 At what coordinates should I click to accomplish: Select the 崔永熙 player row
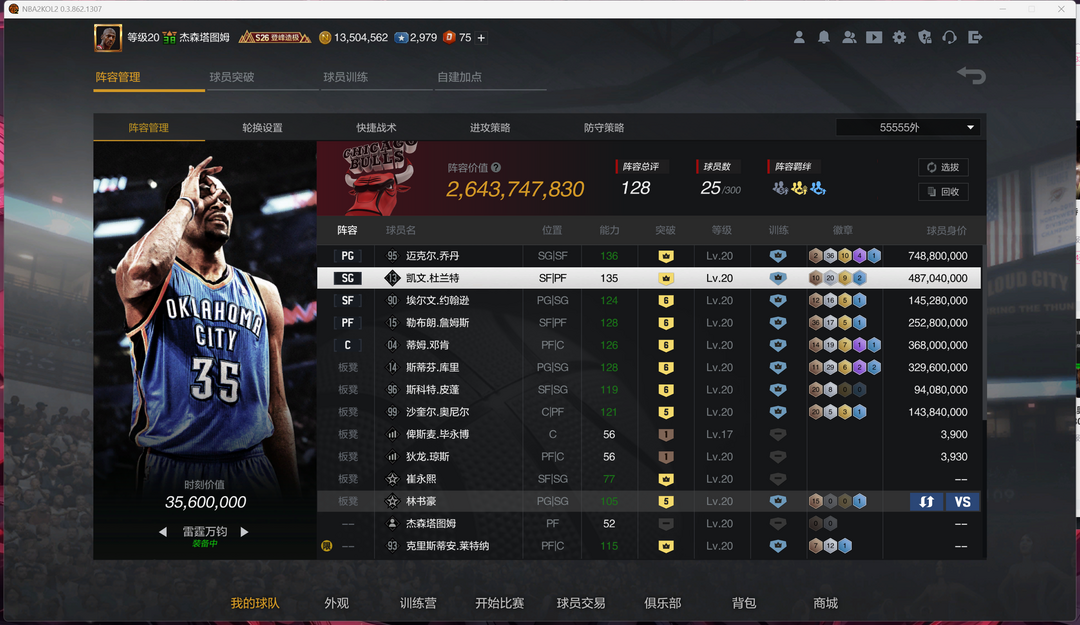(x=648, y=479)
